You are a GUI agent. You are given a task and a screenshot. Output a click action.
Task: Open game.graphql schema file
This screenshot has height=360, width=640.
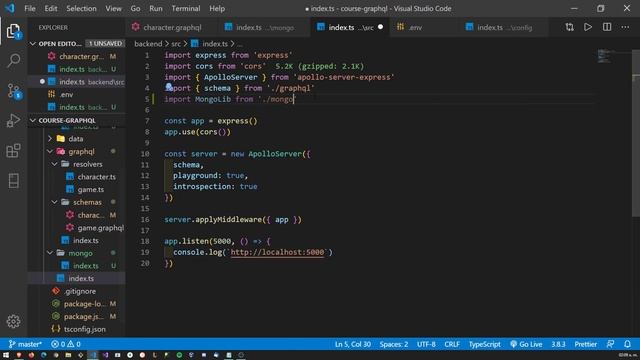pyautogui.click(x=100, y=228)
